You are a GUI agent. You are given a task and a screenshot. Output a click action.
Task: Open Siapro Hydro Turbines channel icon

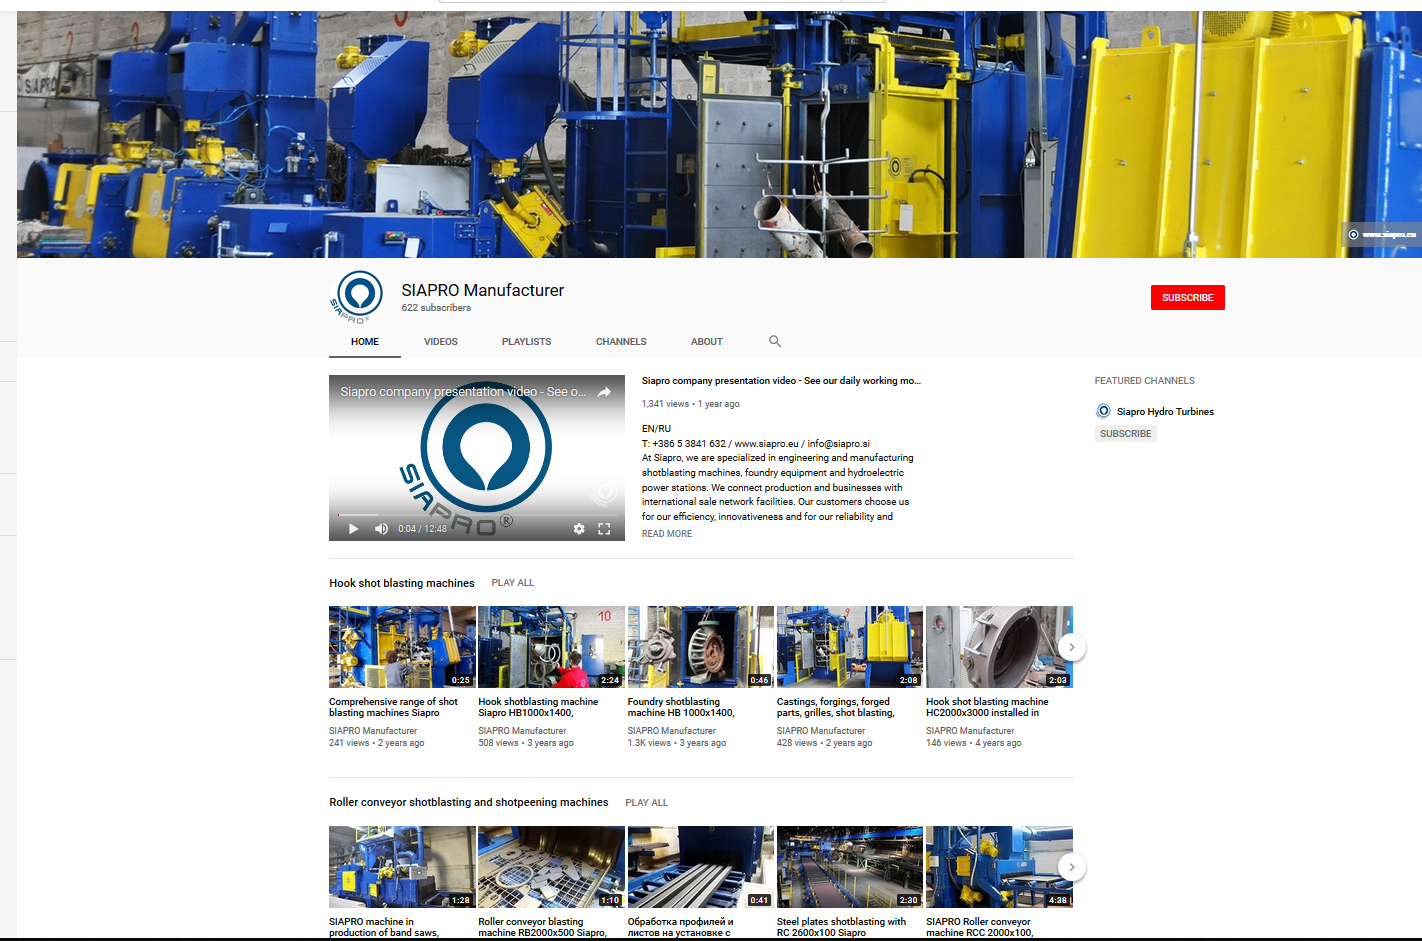point(1103,411)
